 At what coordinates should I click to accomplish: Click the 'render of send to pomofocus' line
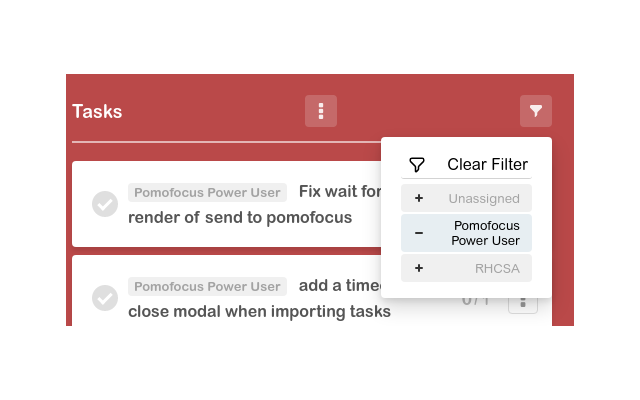coord(240,217)
